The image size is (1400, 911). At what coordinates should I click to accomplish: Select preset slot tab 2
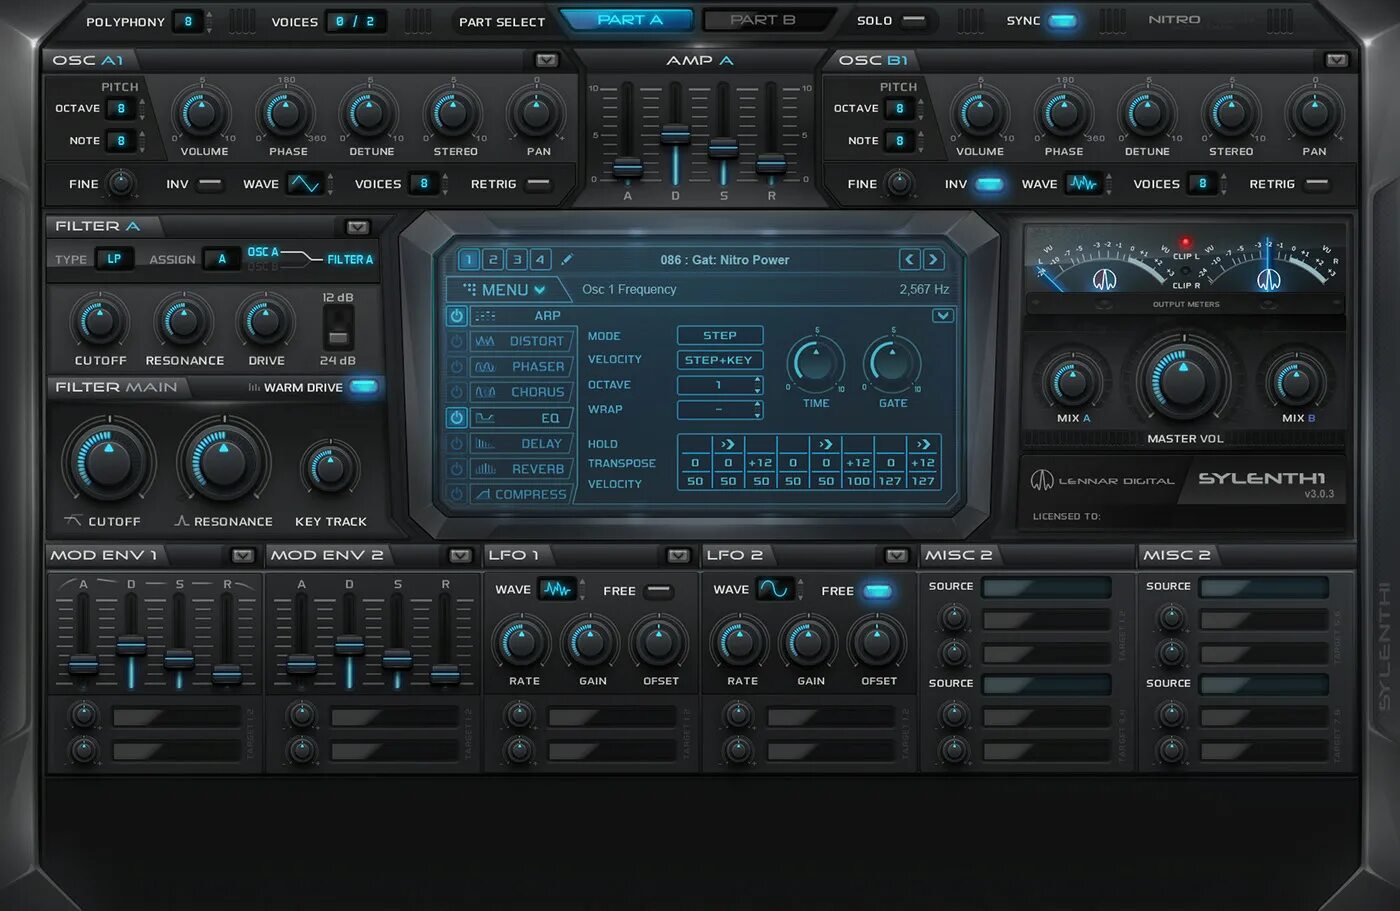(492, 259)
